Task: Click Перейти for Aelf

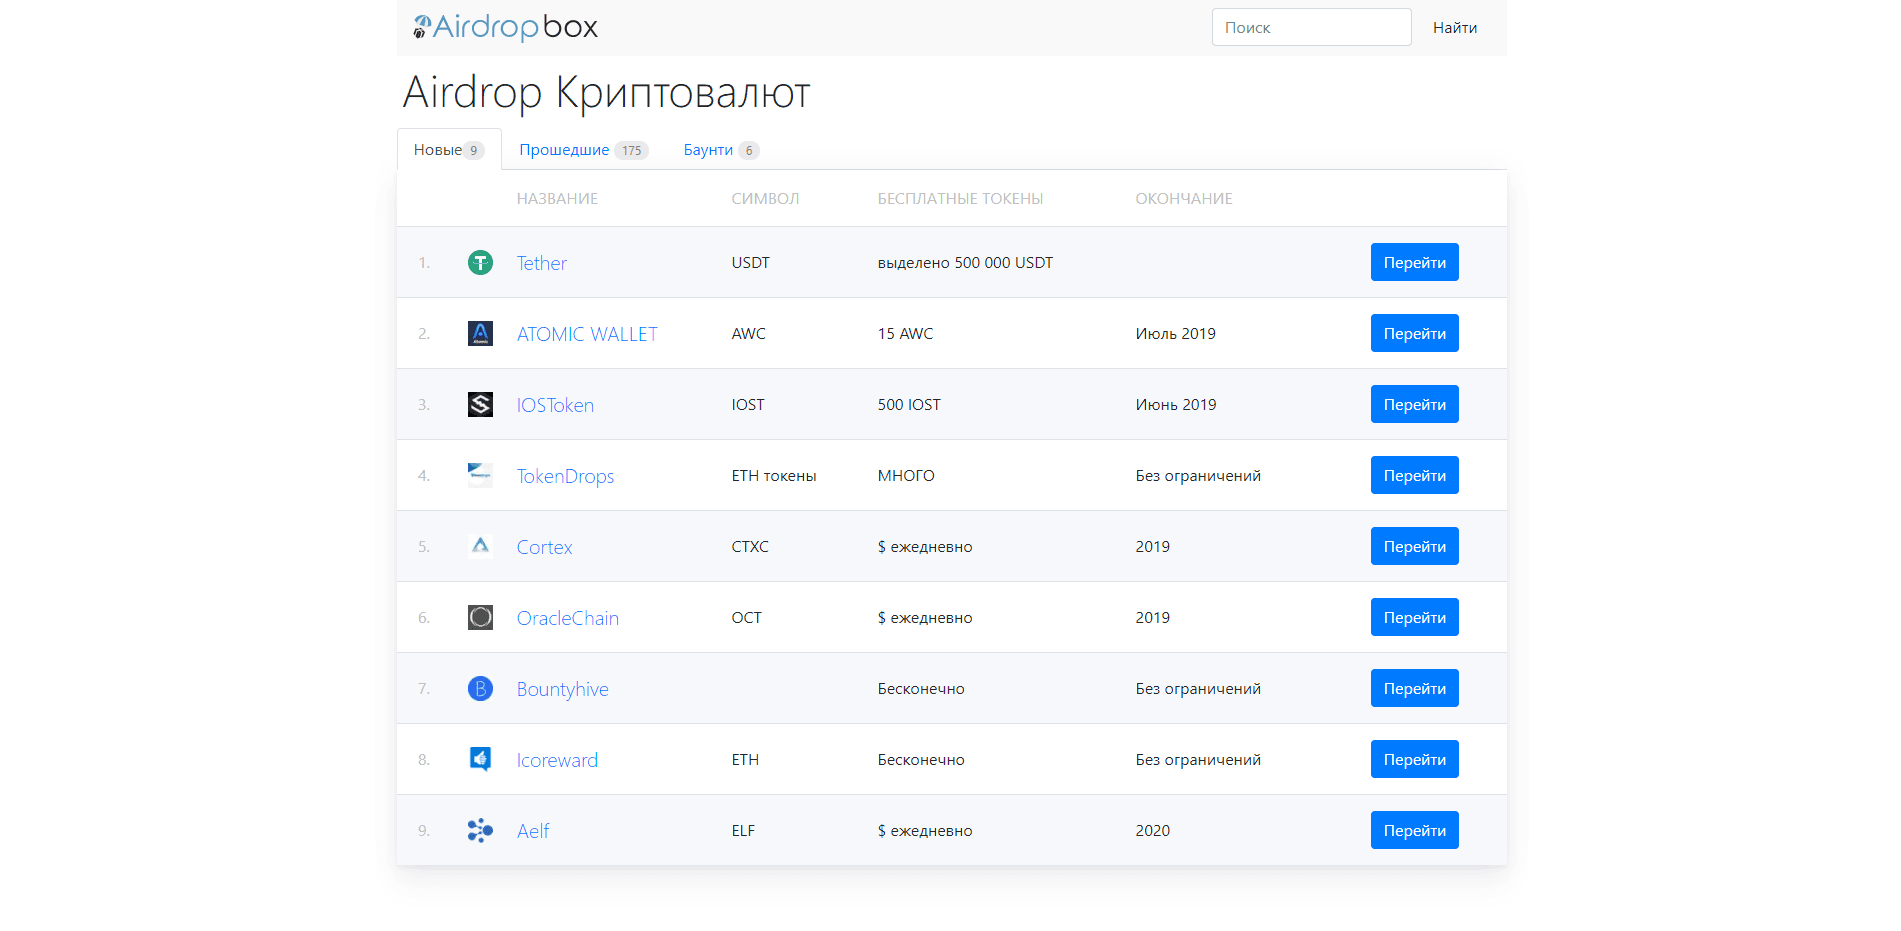Action: click(x=1414, y=830)
